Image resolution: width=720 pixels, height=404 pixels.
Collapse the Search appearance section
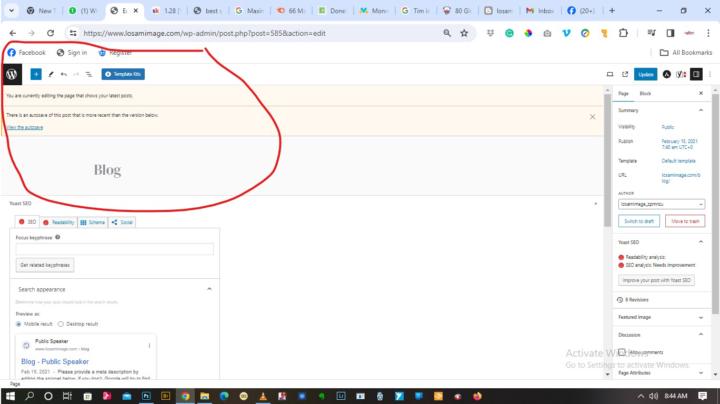point(209,289)
